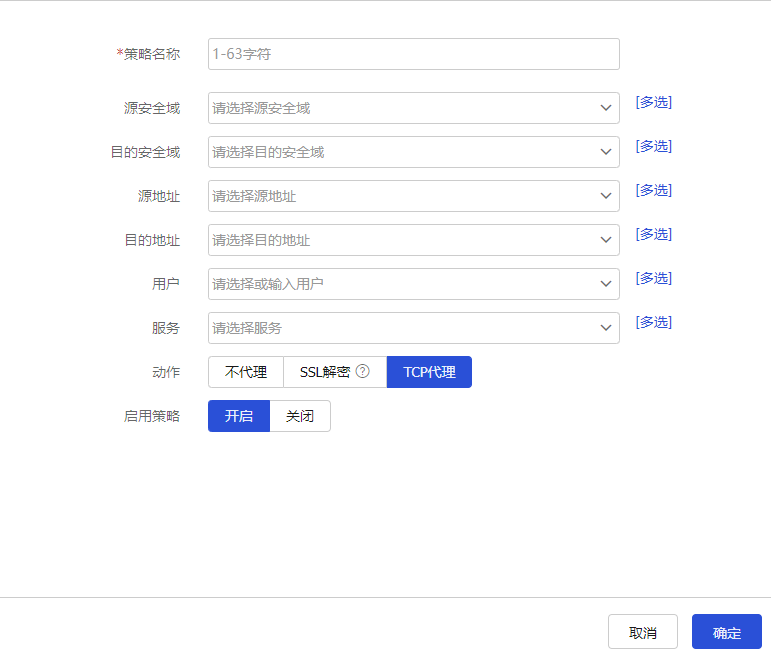Open 多选 for 目的地址
Image resolution: width=771 pixels, height=663 pixels.
click(653, 234)
